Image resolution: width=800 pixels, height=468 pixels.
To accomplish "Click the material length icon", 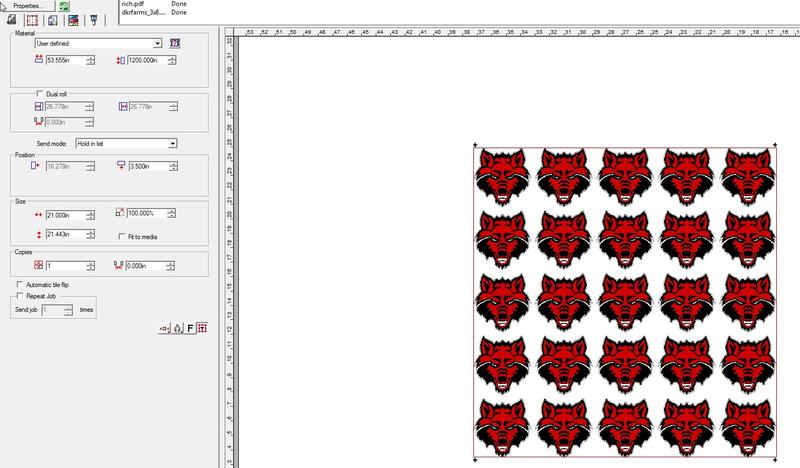I will point(120,60).
